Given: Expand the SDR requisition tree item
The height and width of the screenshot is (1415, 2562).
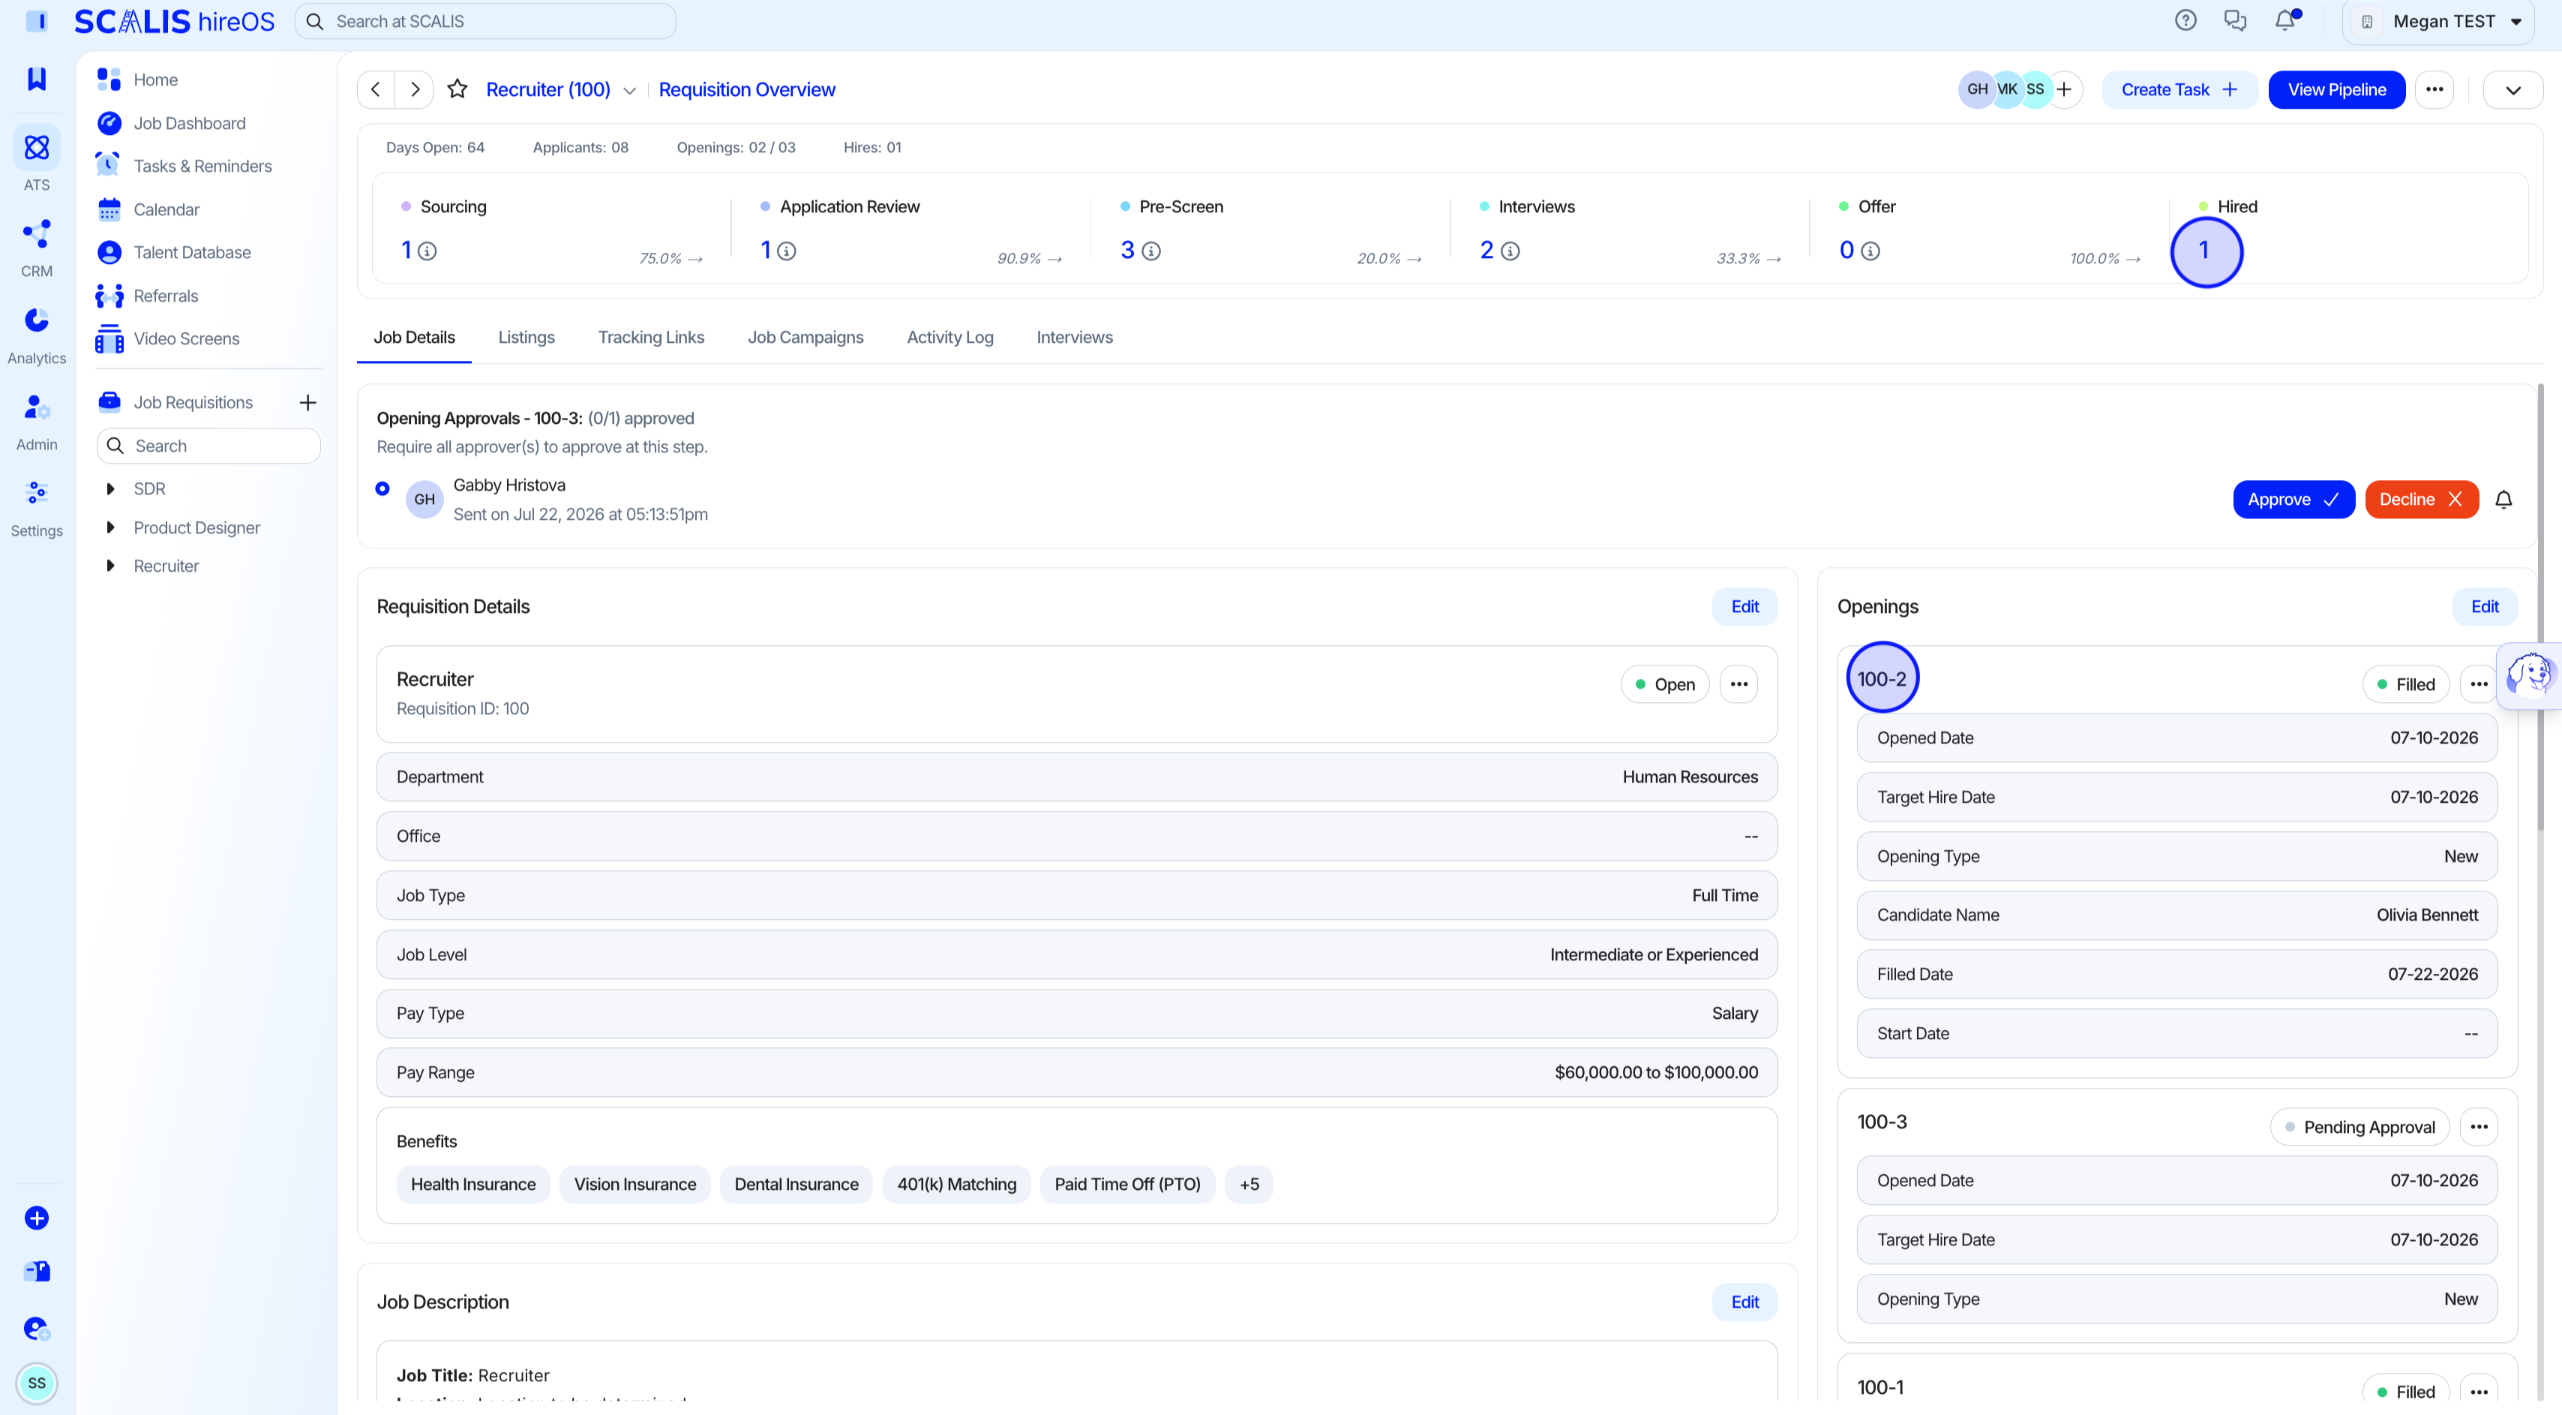Looking at the screenshot, I should pos(110,488).
